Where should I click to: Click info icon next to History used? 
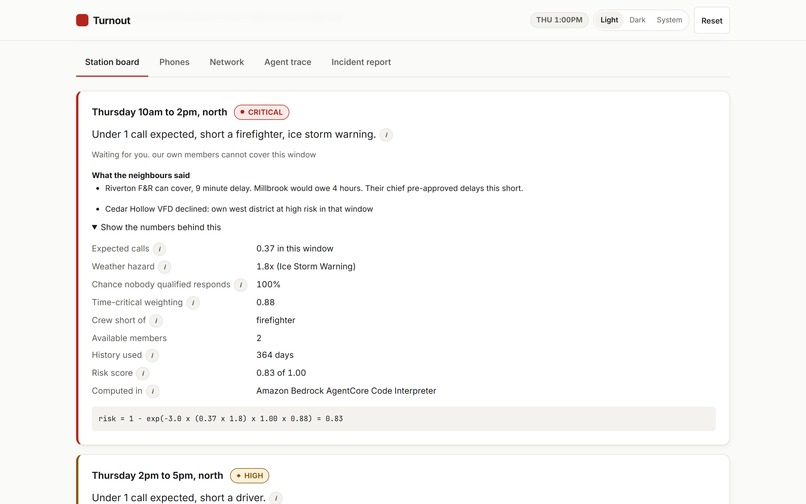coord(152,355)
